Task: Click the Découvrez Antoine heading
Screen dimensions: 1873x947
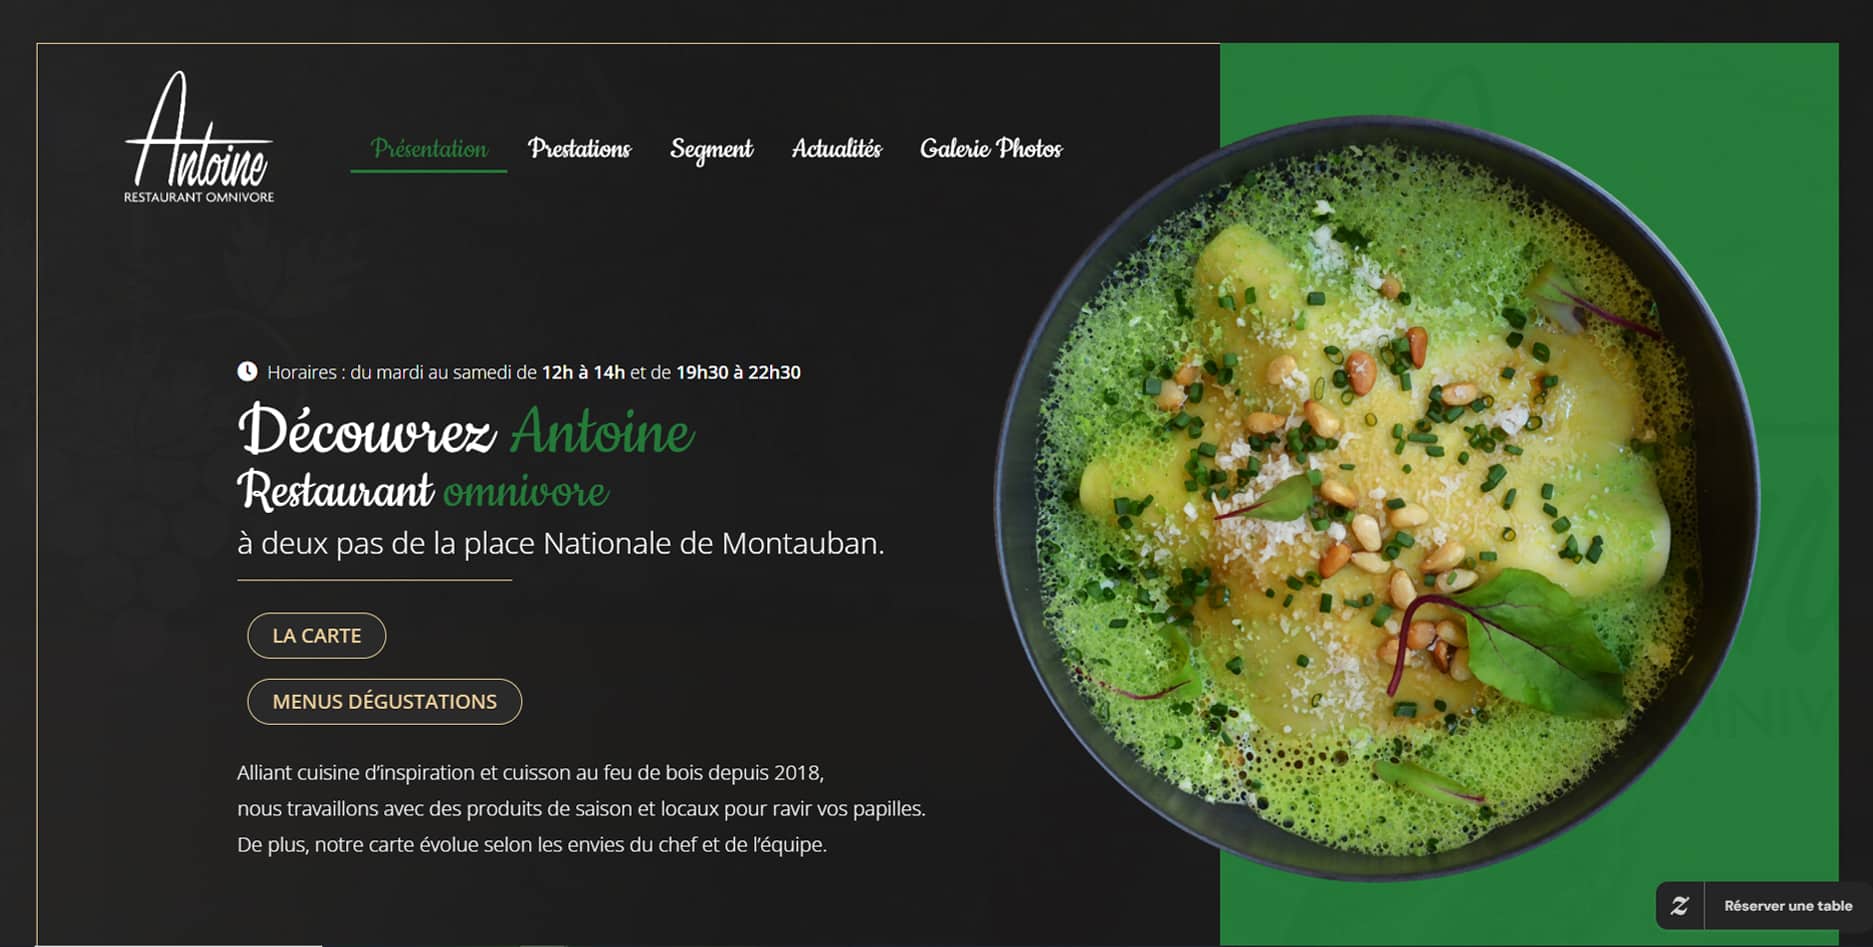Action: (465, 431)
